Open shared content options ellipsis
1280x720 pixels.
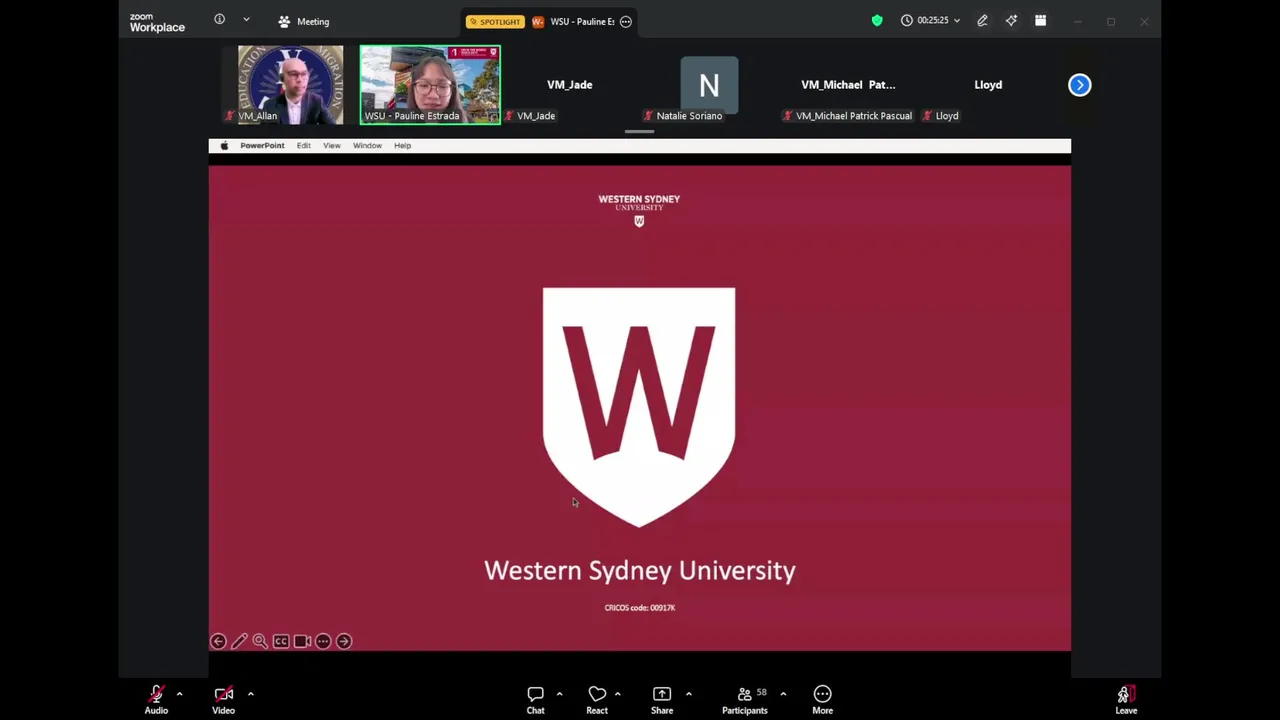[626, 21]
